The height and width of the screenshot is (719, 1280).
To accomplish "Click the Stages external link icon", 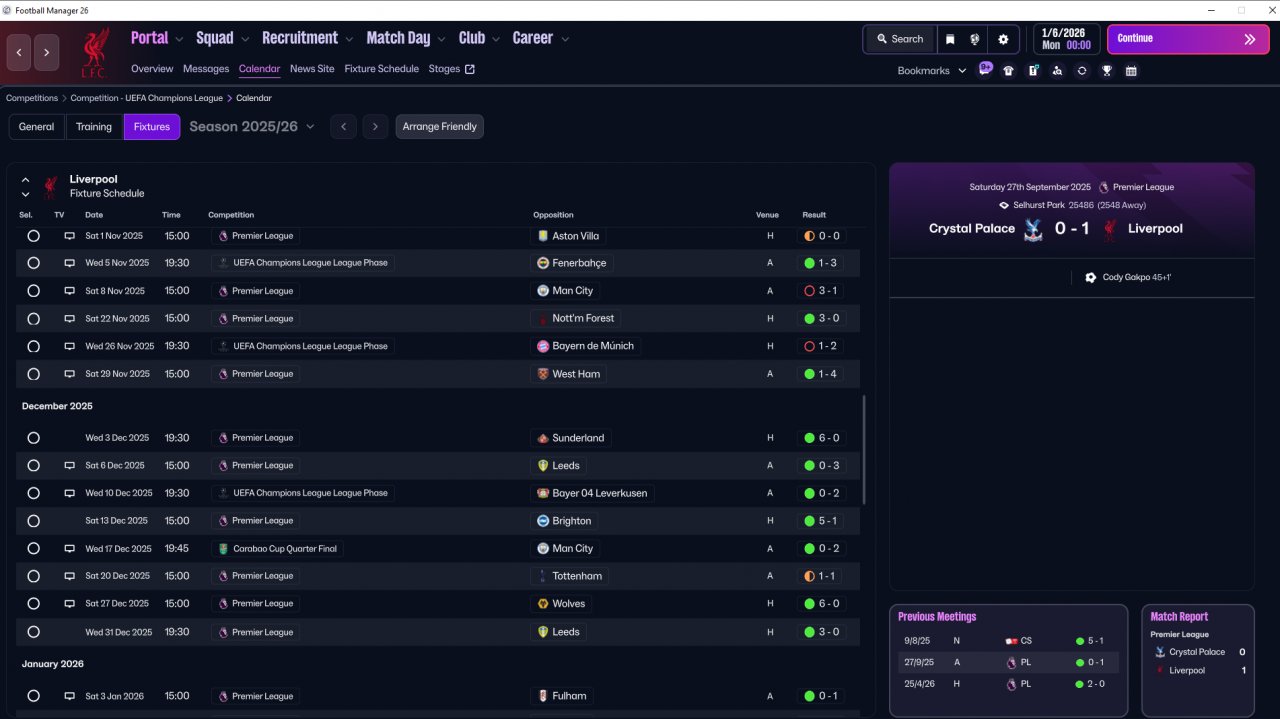I will point(470,69).
